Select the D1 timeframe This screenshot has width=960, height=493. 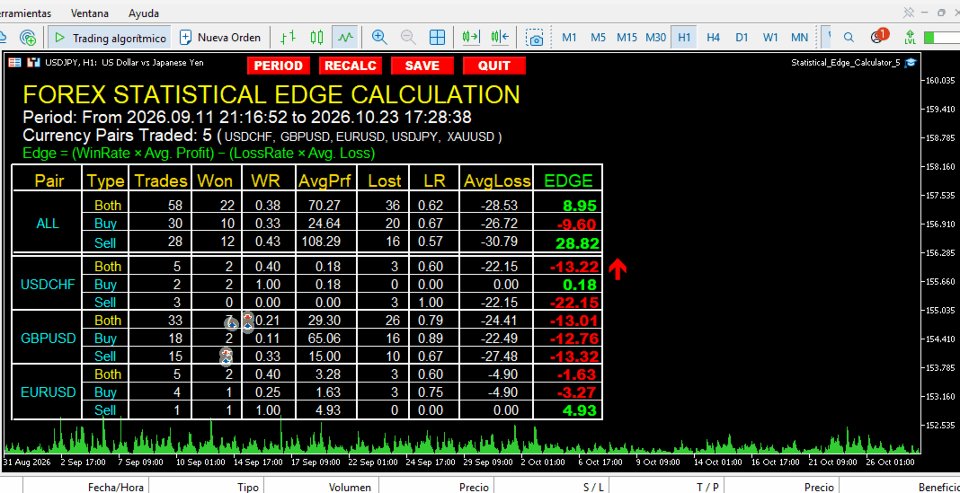742,37
